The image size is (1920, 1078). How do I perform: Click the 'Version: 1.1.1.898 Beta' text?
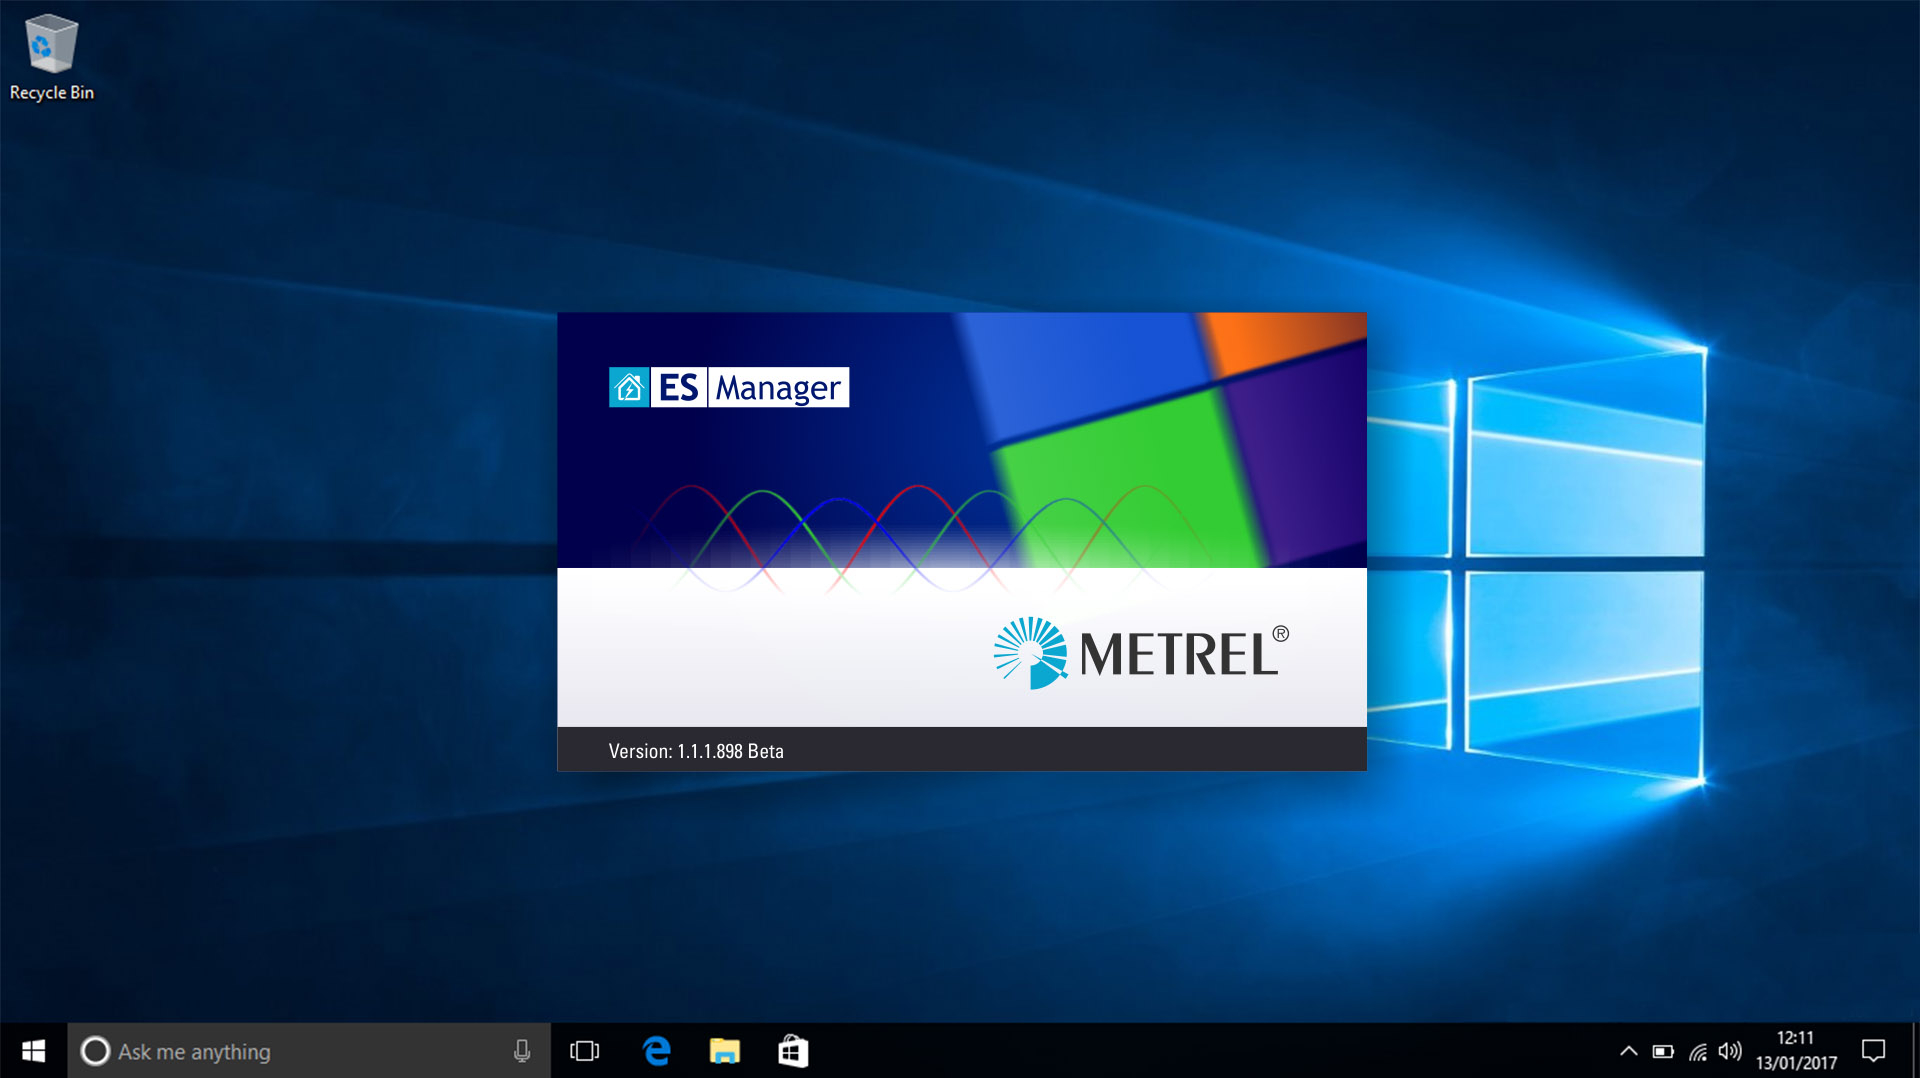(x=696, y=751)
